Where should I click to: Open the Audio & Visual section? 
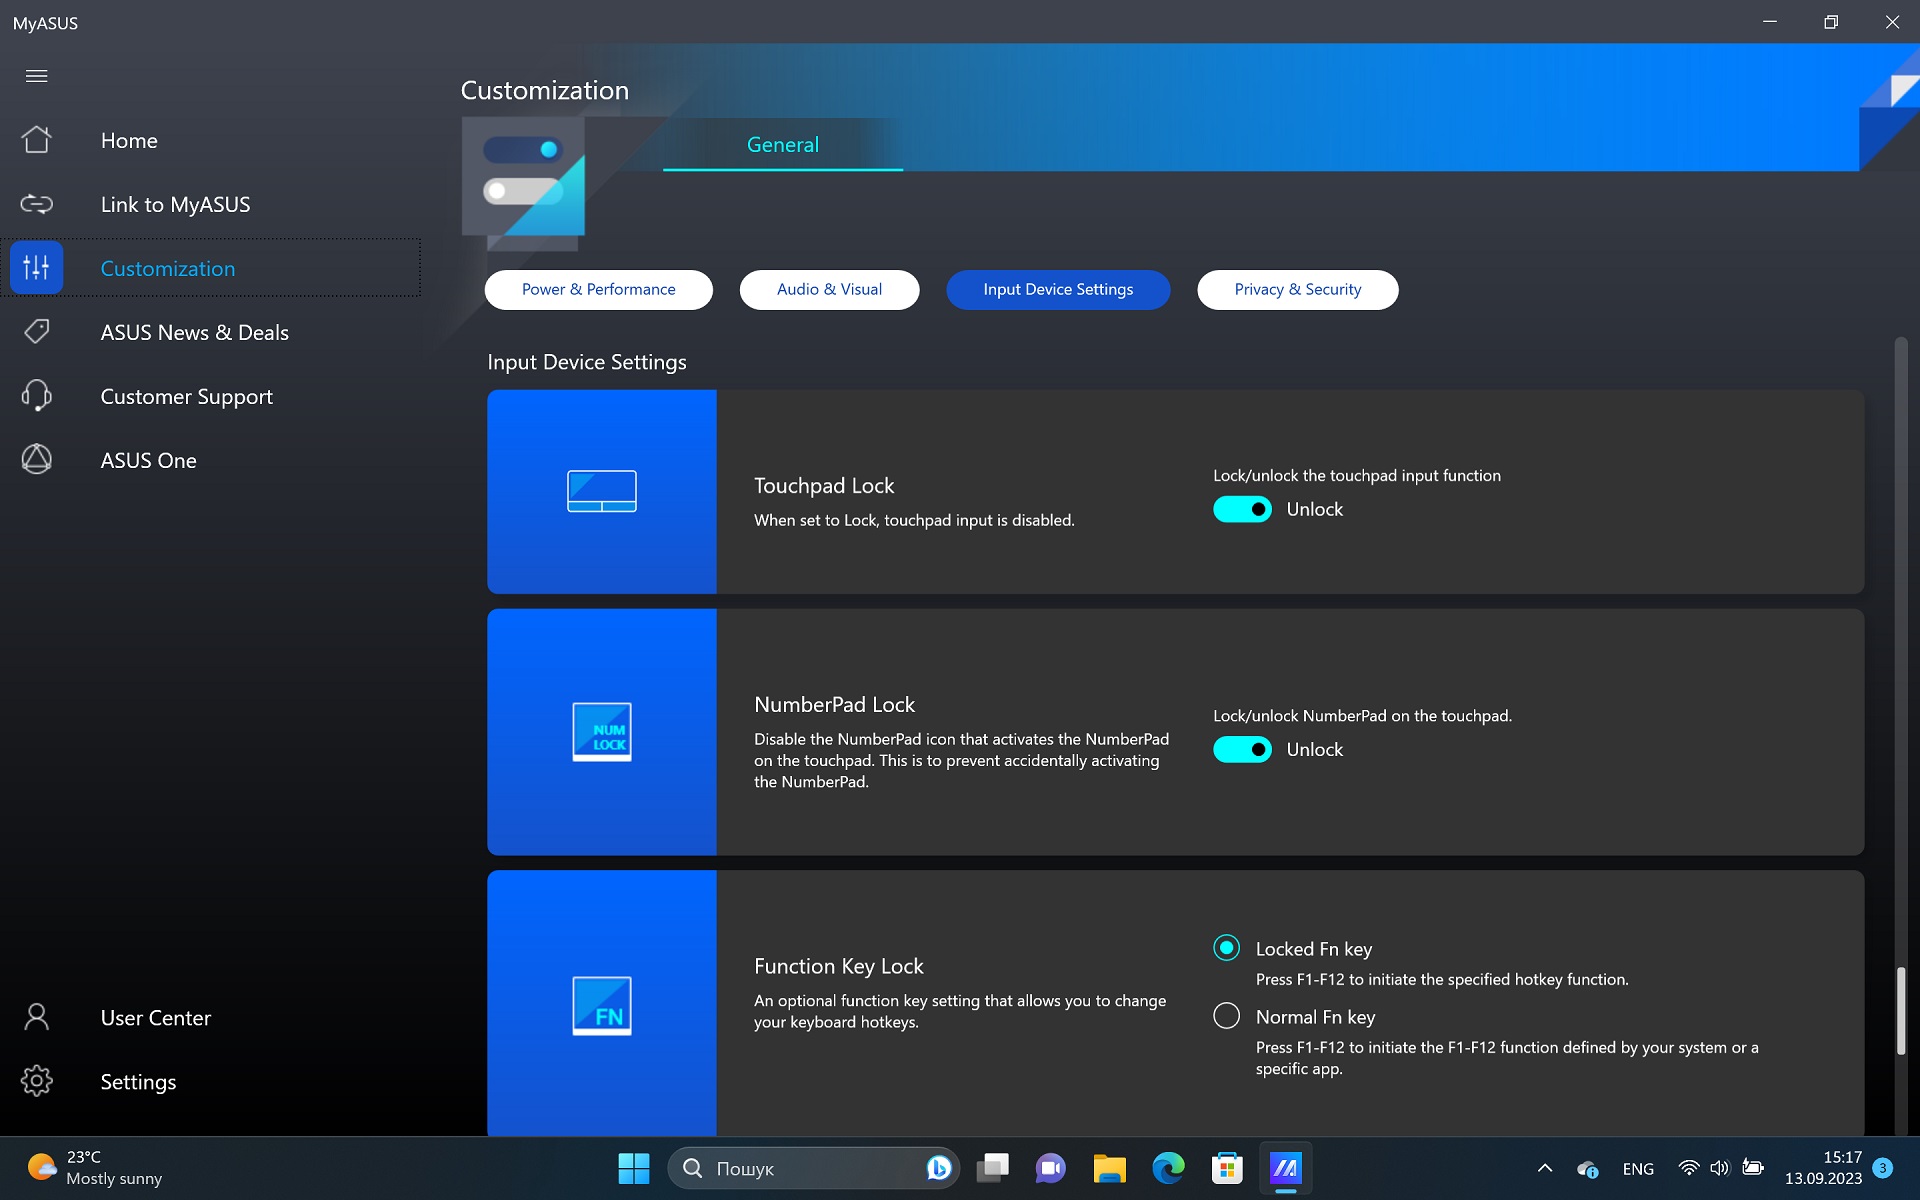pyautogui.click(x=830, y=290)
